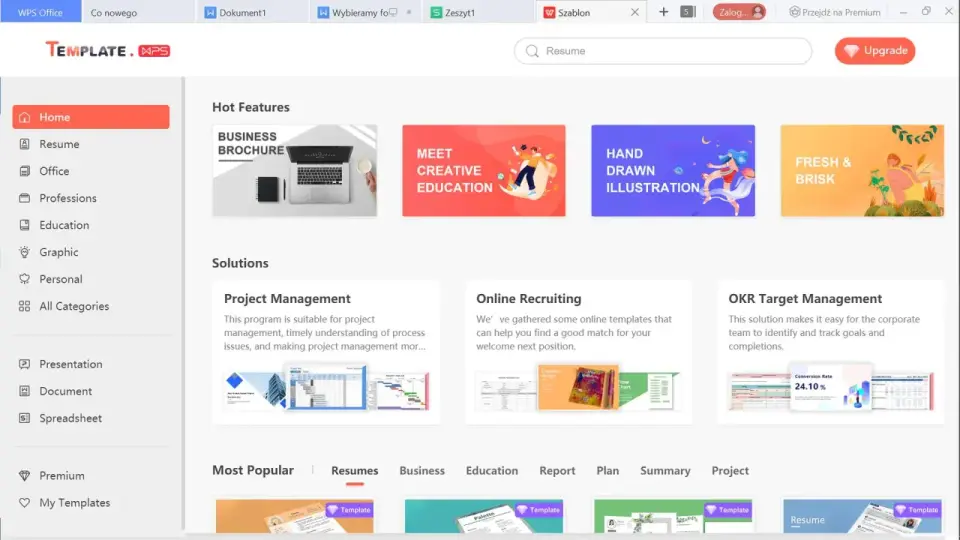Click the sidebar vertical scrollbar

(183, 303)
